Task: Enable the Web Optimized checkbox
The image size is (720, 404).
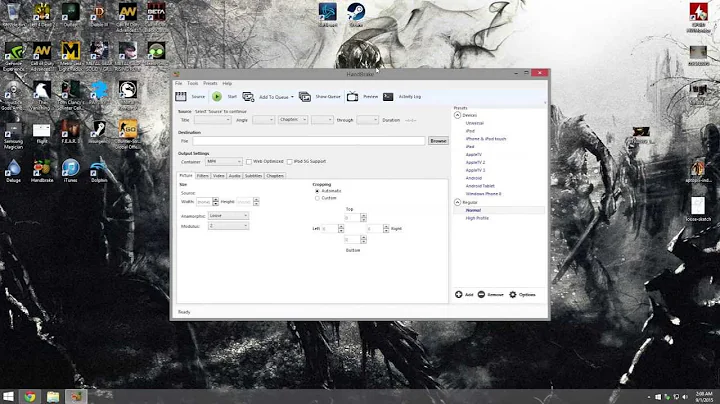Action: 248,162
